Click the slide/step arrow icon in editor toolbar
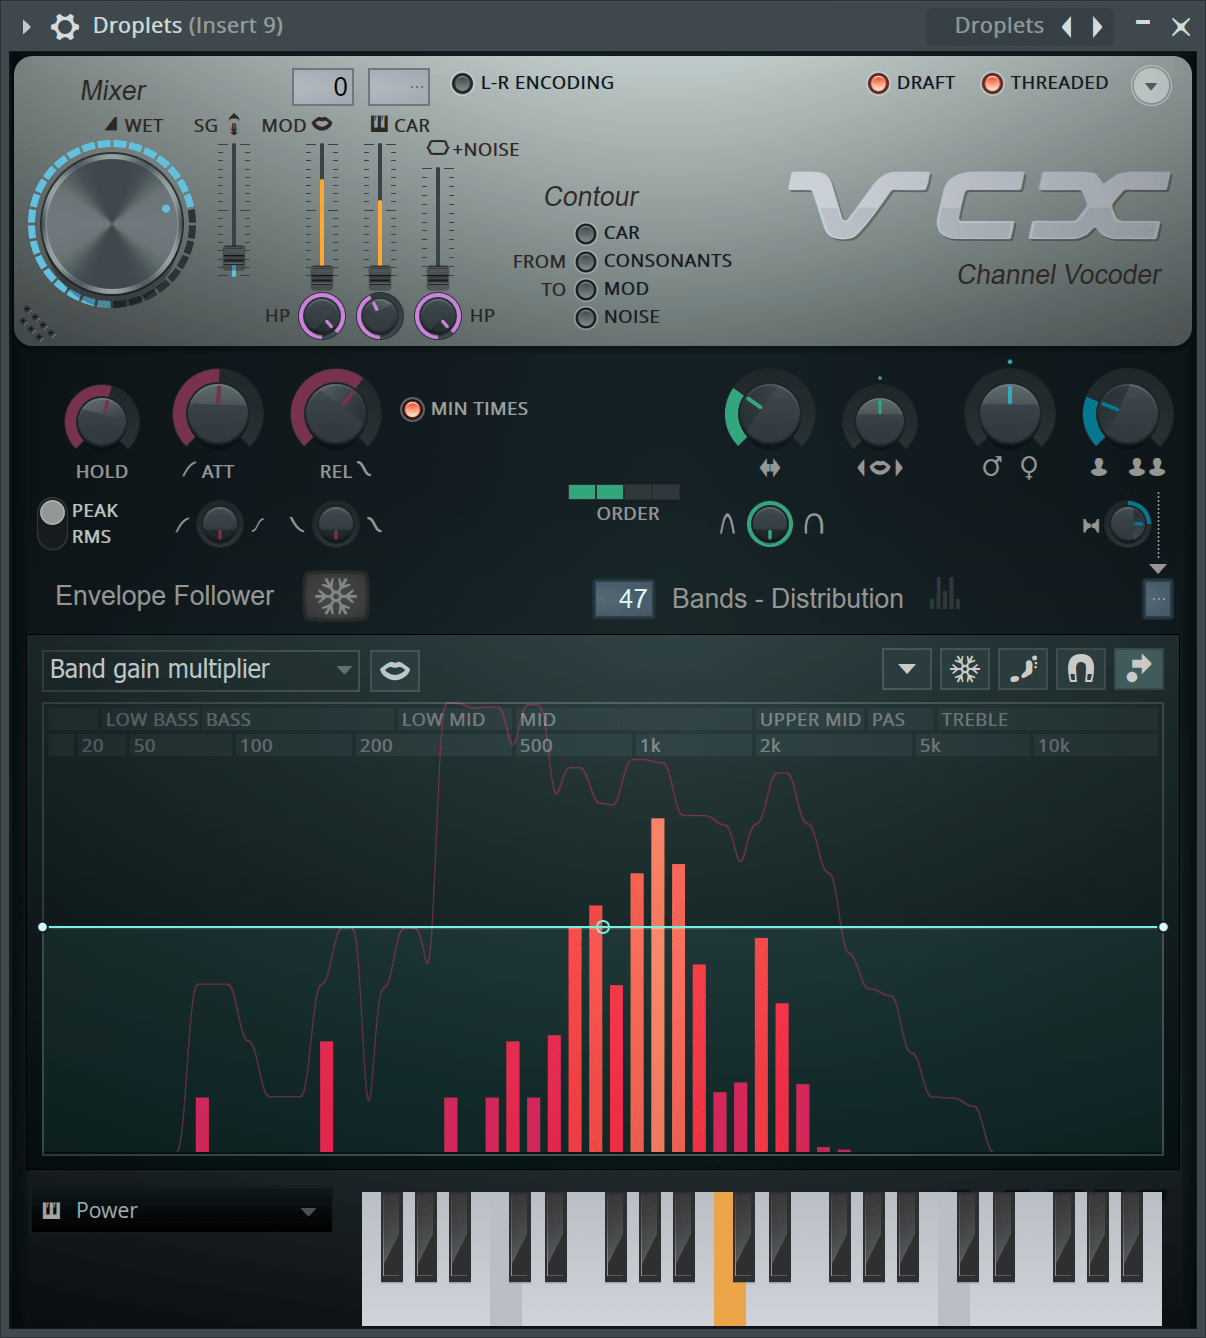Image resolution: width=1206 pixels, height=1338 pixels. pyautogui.click(x=1138, y=668)
